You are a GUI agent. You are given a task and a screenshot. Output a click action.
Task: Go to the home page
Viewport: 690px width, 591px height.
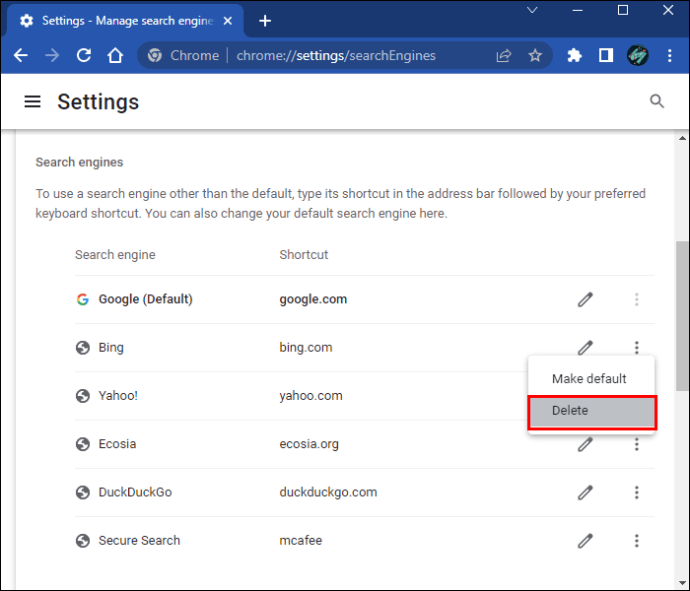pyautogui.click(x=116, y=56)
